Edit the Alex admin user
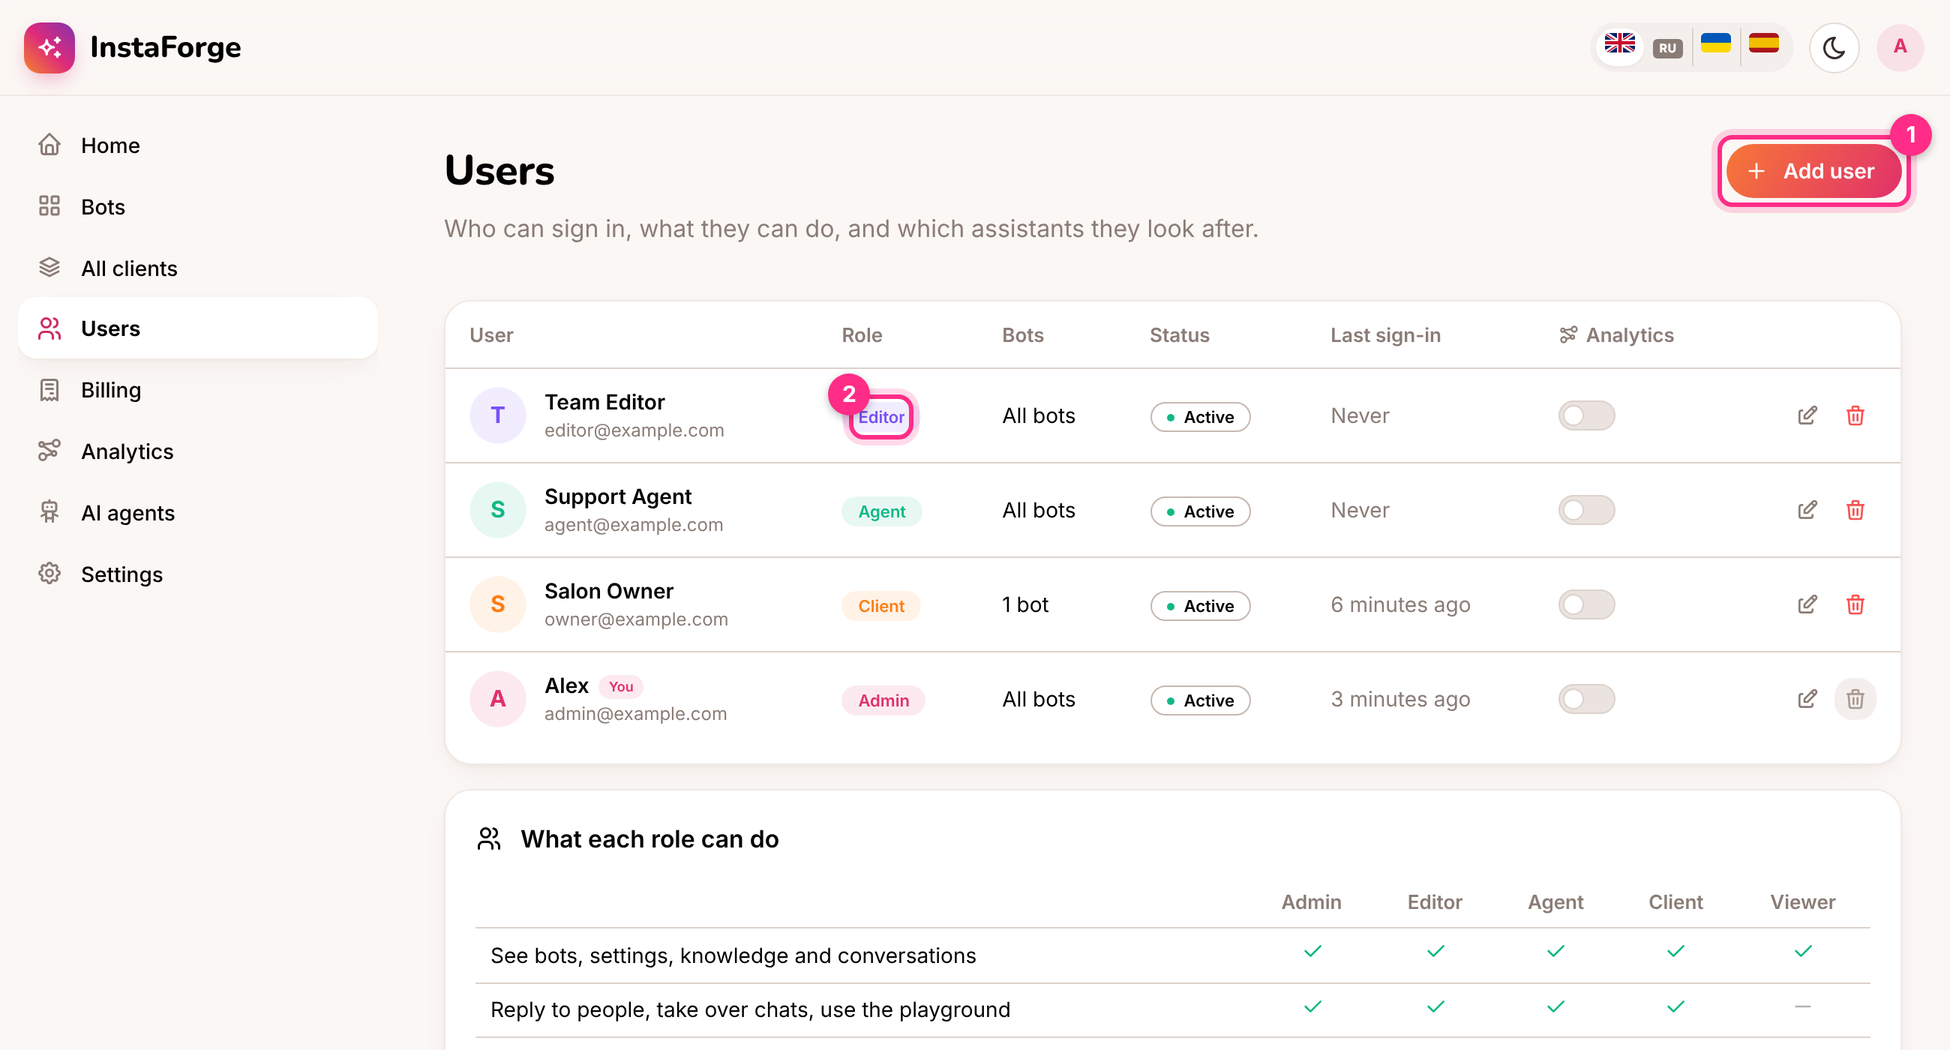The height and width of the screenshot is (1050, 1950). 1807,699
